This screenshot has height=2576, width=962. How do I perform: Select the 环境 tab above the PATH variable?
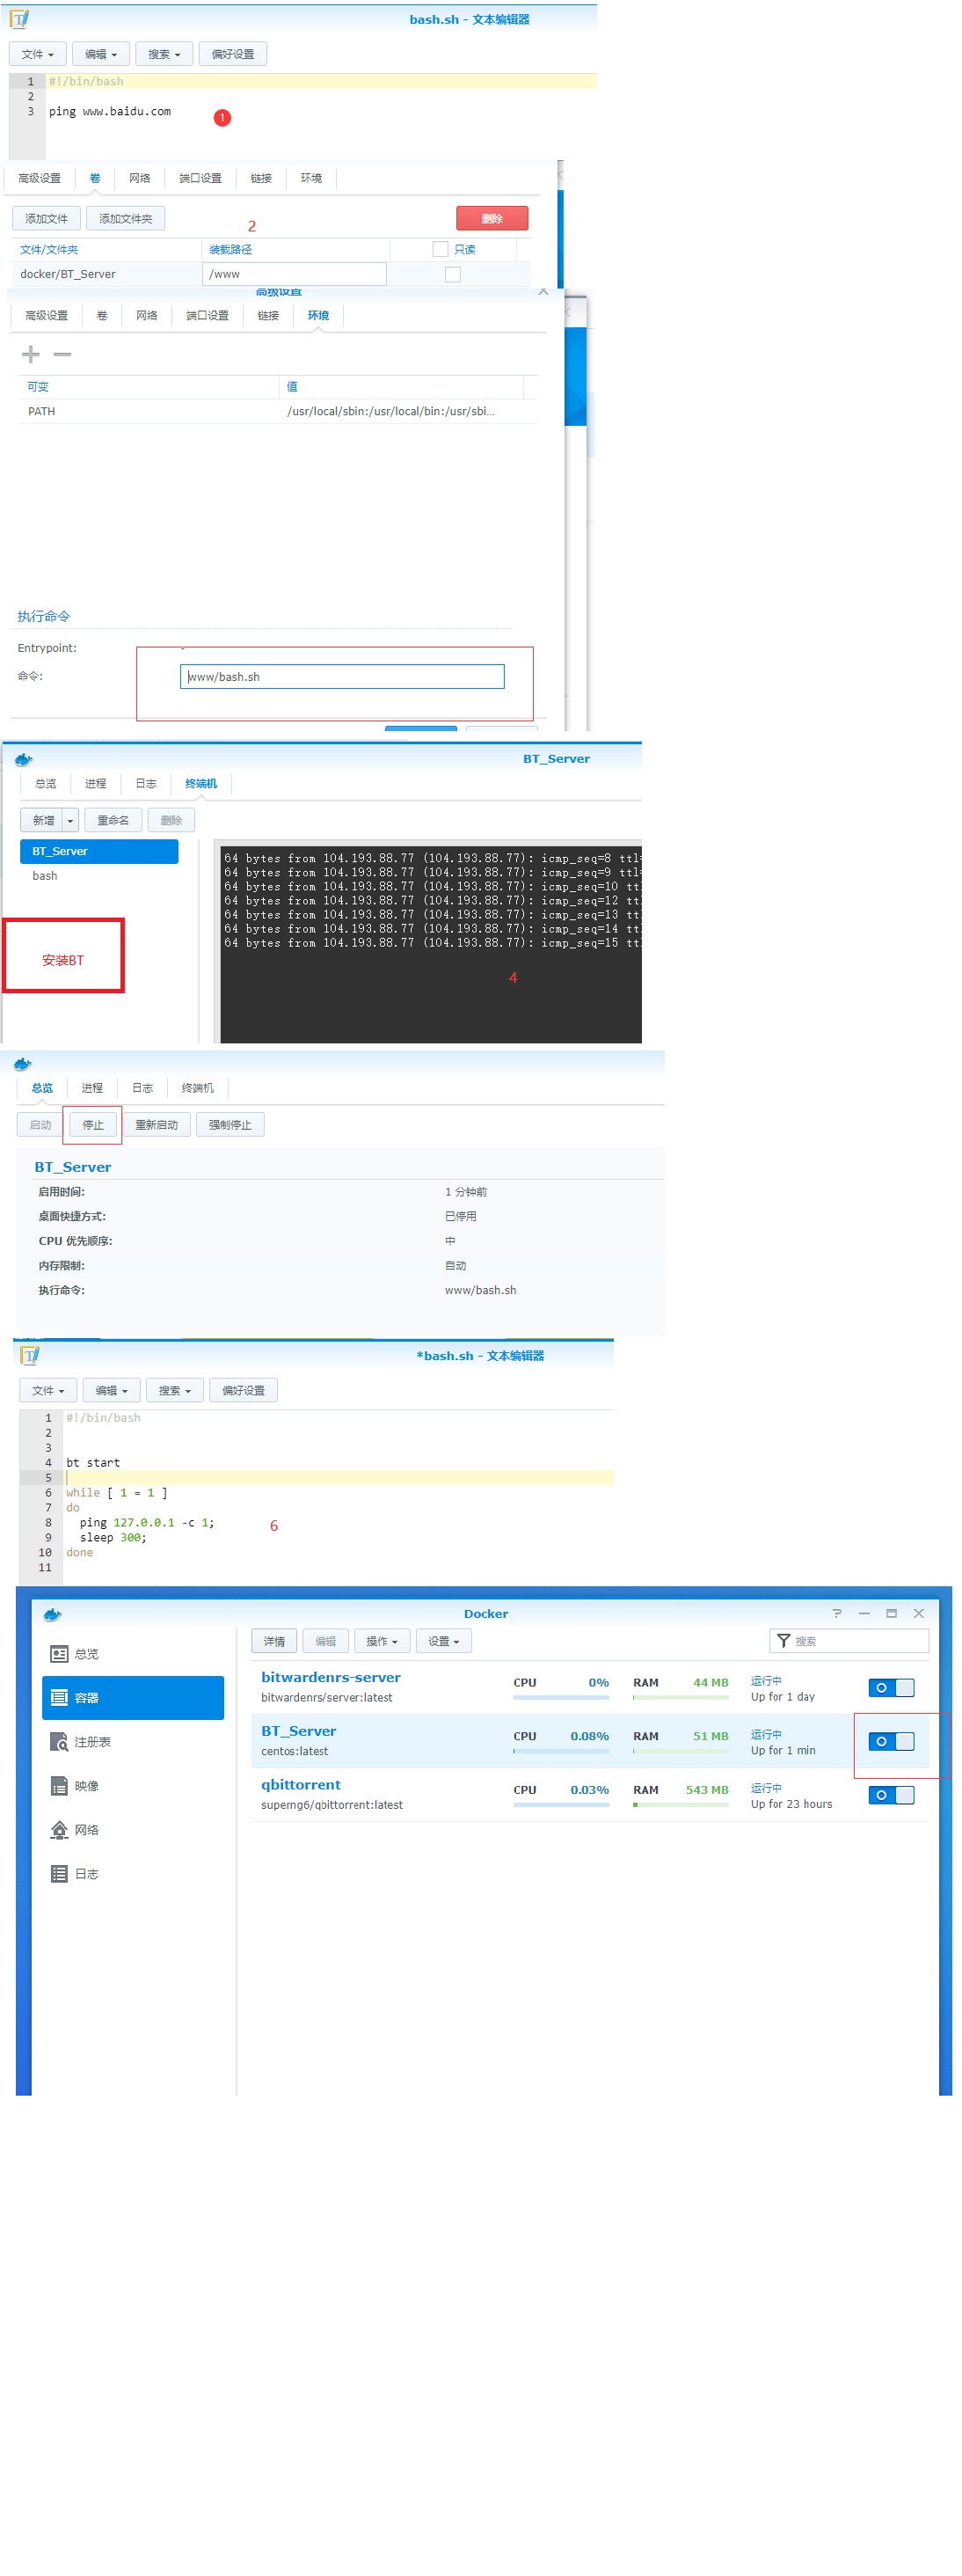pyautogui.click(x=318, y=315)
